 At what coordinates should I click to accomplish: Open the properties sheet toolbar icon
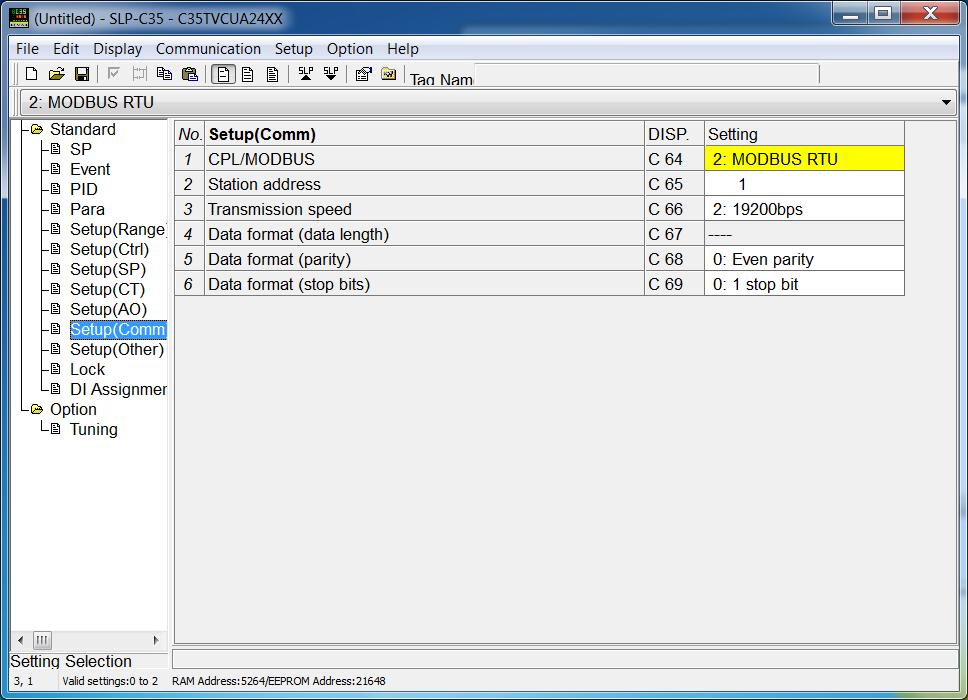pos(364,74)
